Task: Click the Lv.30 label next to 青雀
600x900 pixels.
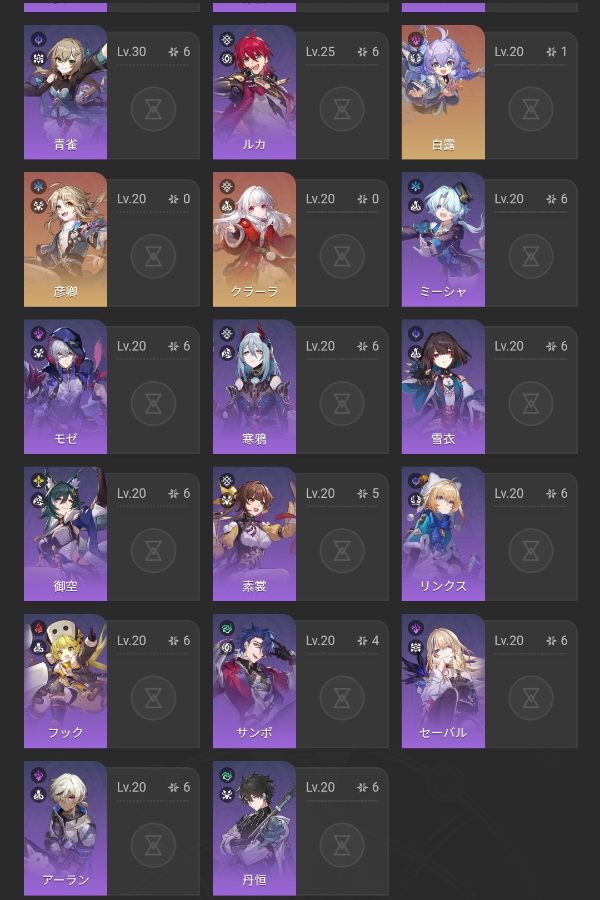Action: 131,52
